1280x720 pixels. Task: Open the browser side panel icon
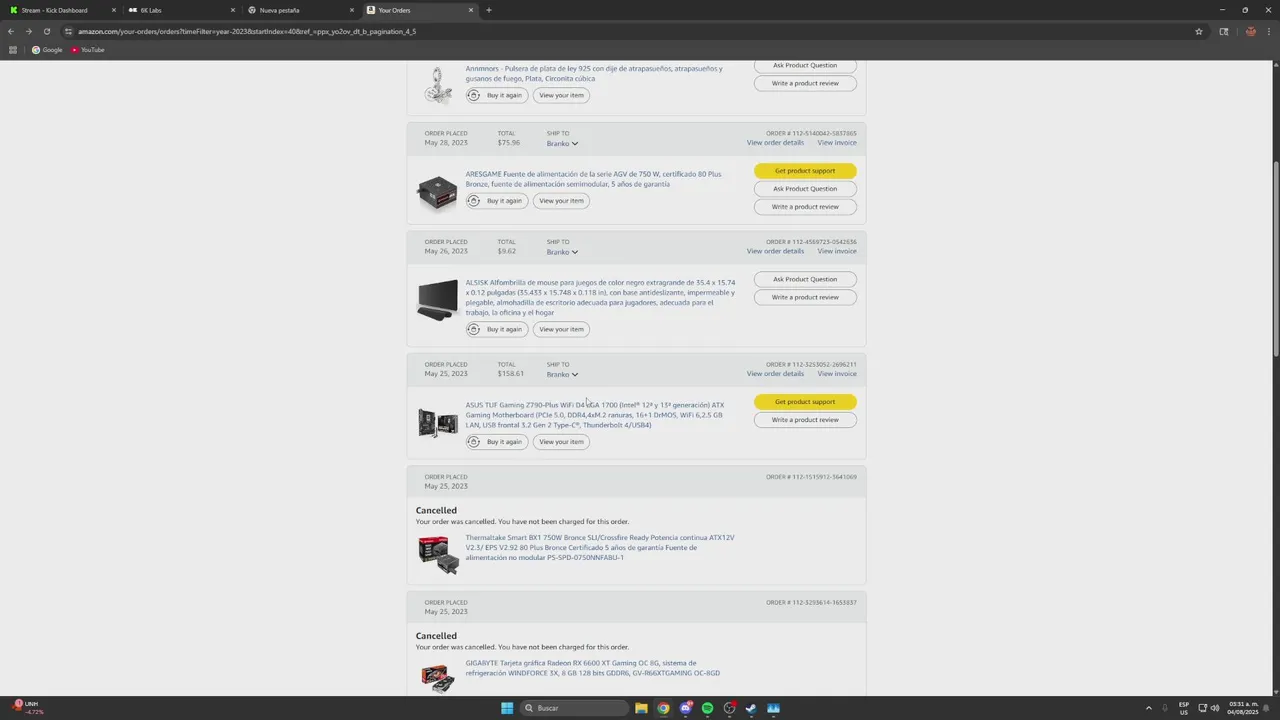(x=1223, y=31)
